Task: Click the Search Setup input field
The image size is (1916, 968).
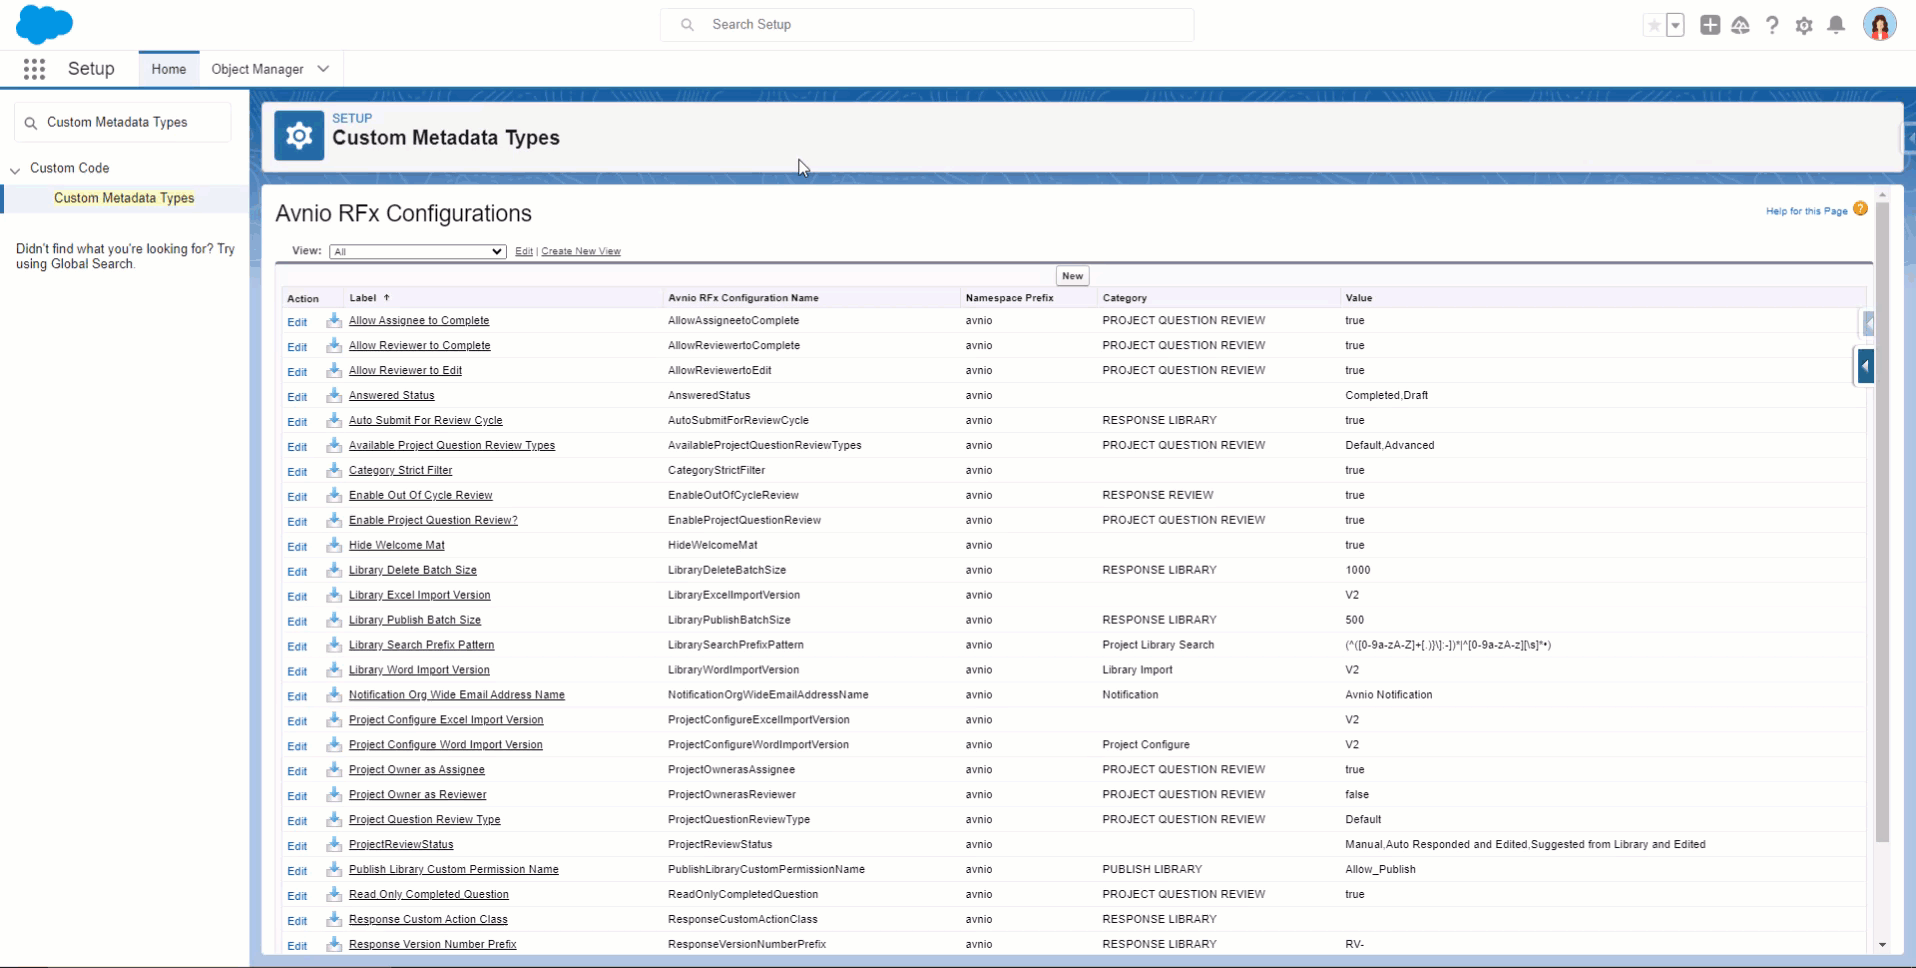Action: 926,25
